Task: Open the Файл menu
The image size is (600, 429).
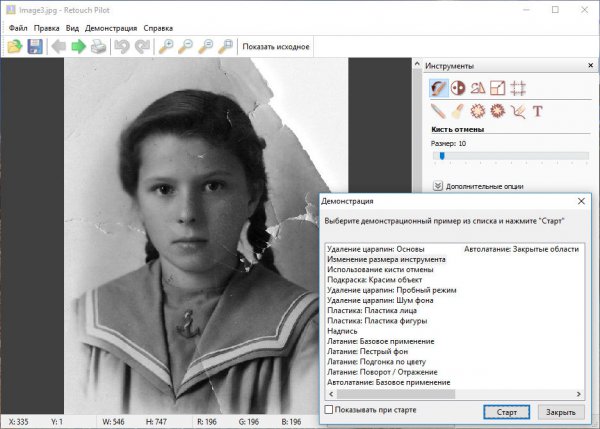Action: [18, 28]
